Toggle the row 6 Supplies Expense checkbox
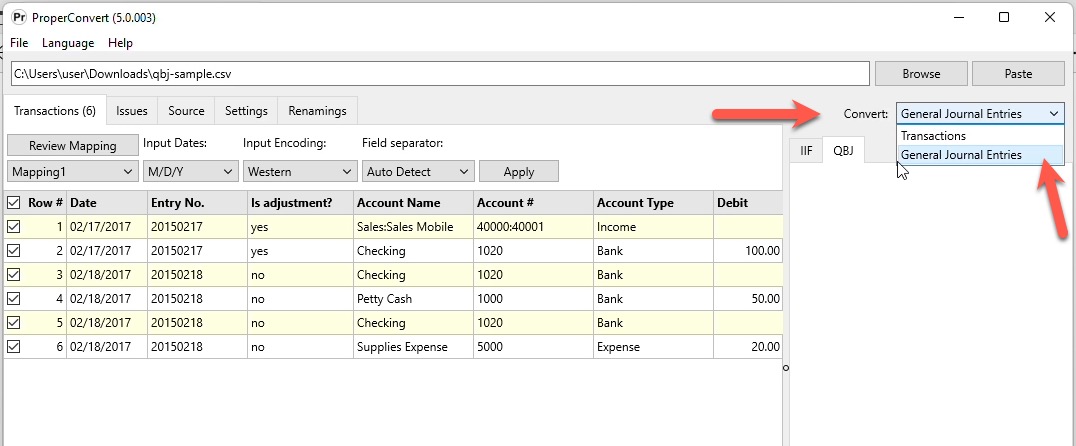 click(x=13, y=347)
